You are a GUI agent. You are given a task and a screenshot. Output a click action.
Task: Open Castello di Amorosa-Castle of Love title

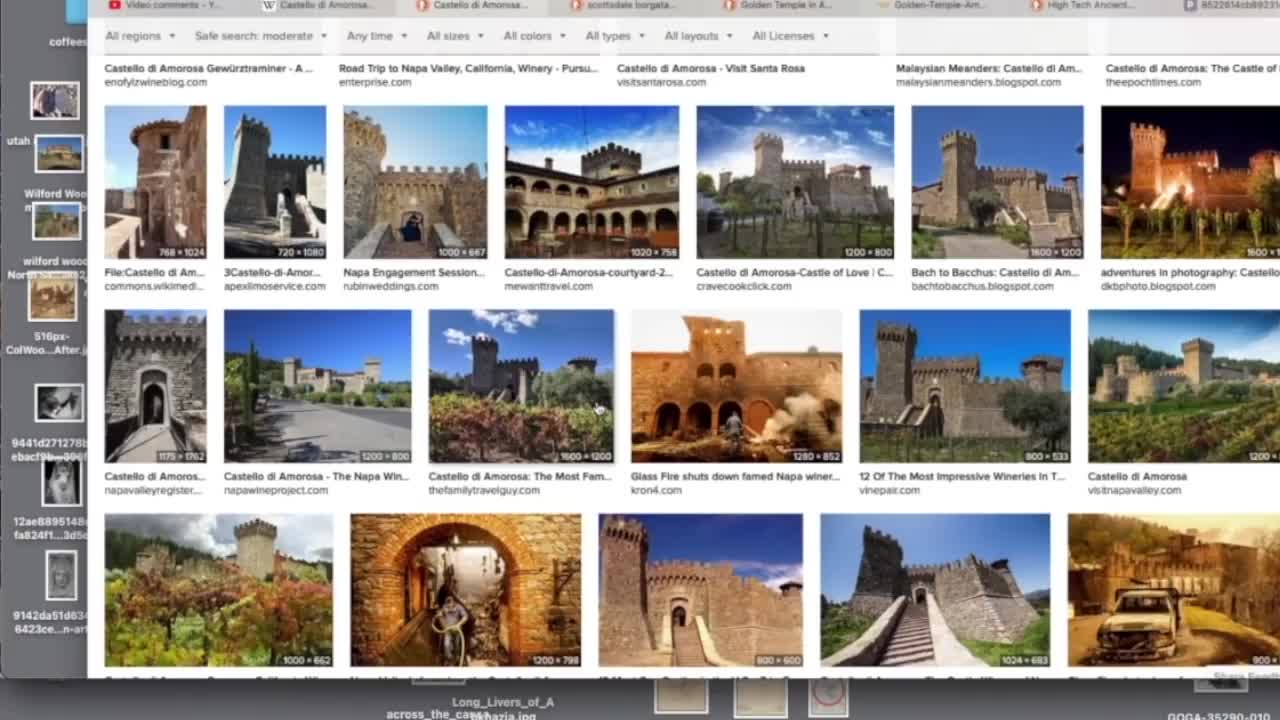coord(794,273)
